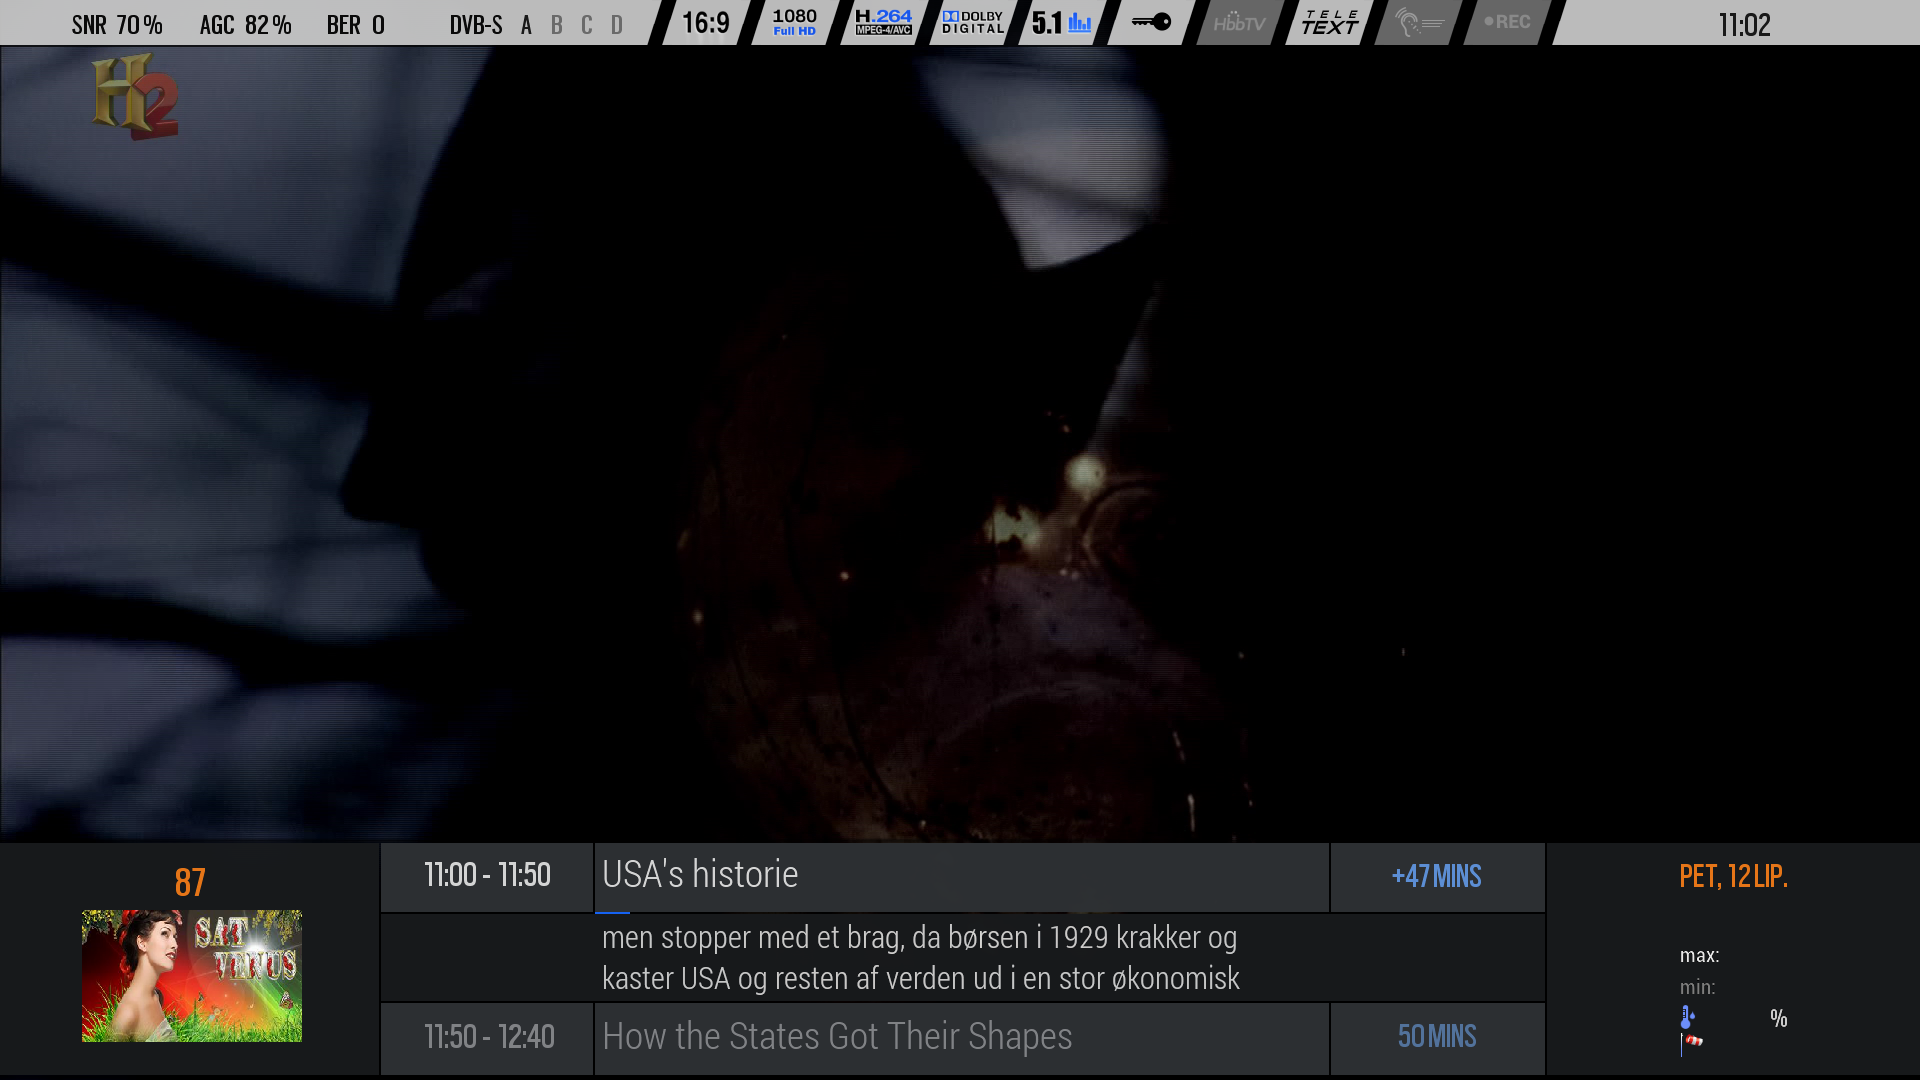Click the 16:9 aspect ratio indicator
1920x1080 pixels.
click(x=705, y=22)
